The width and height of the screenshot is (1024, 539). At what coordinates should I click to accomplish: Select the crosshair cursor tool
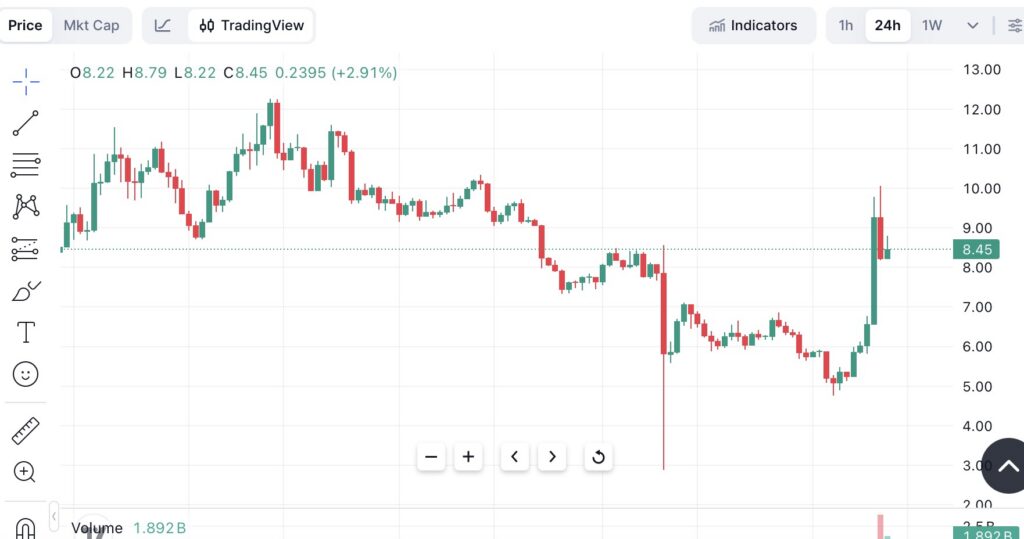coord(26,81)
